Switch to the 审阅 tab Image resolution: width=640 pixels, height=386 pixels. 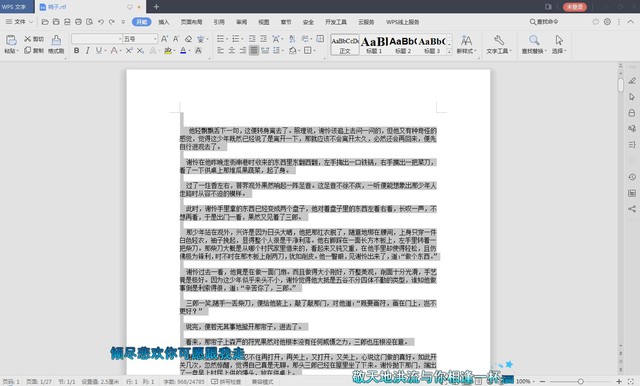coord(241,22)
